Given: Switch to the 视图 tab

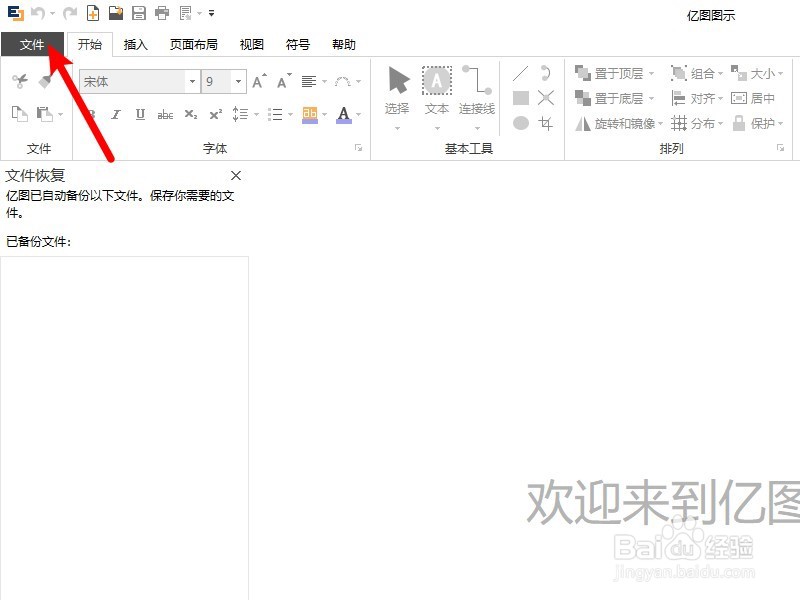Looking at the screenshot, I should click(x=252, y=44).
